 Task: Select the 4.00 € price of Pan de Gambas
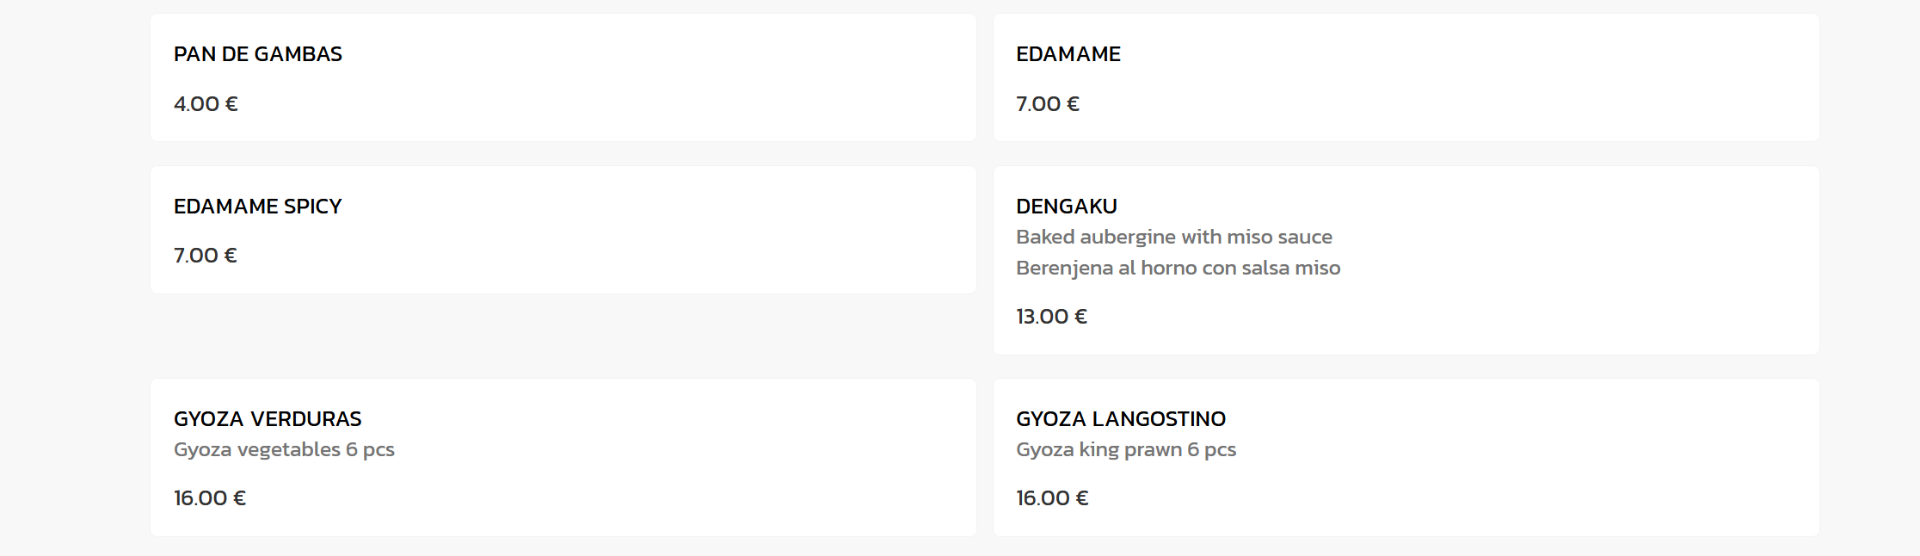(205, 104)
